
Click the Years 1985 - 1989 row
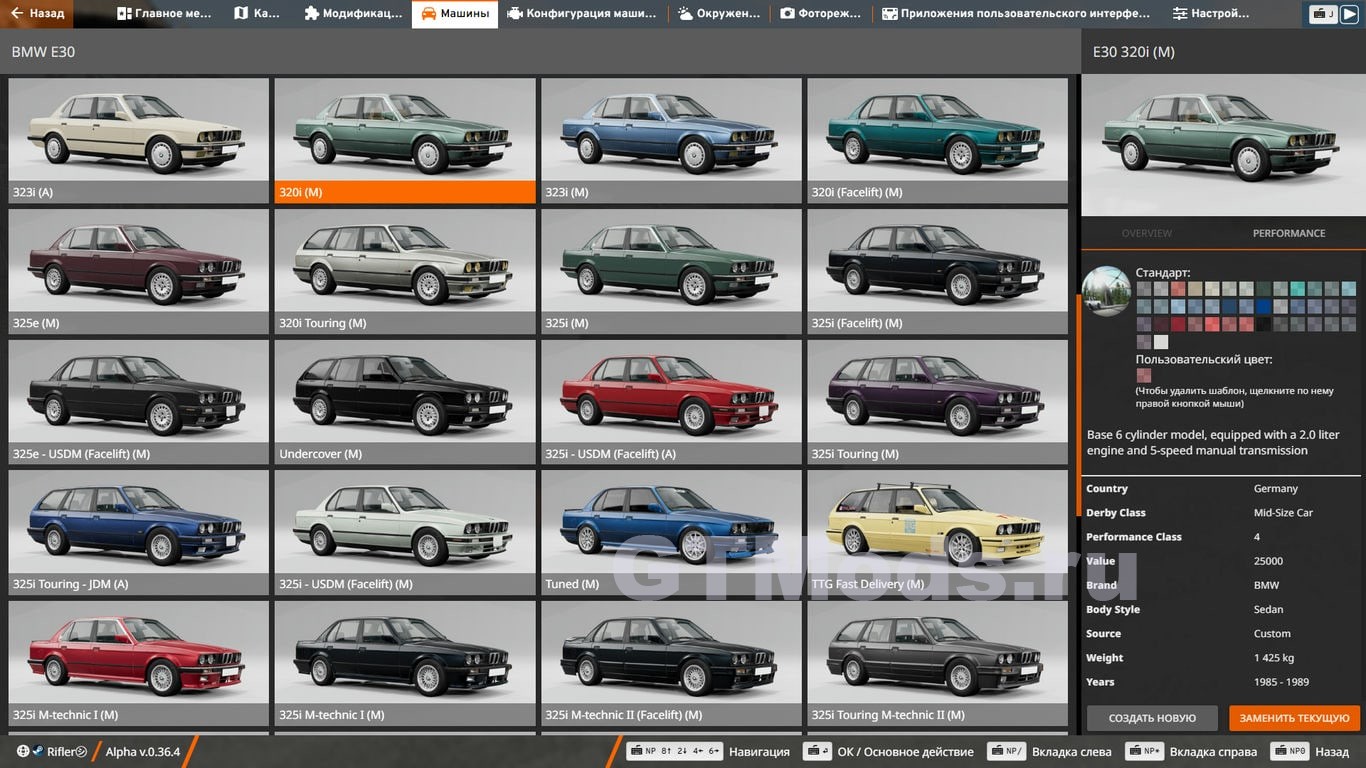click(x=1223, y=682)
